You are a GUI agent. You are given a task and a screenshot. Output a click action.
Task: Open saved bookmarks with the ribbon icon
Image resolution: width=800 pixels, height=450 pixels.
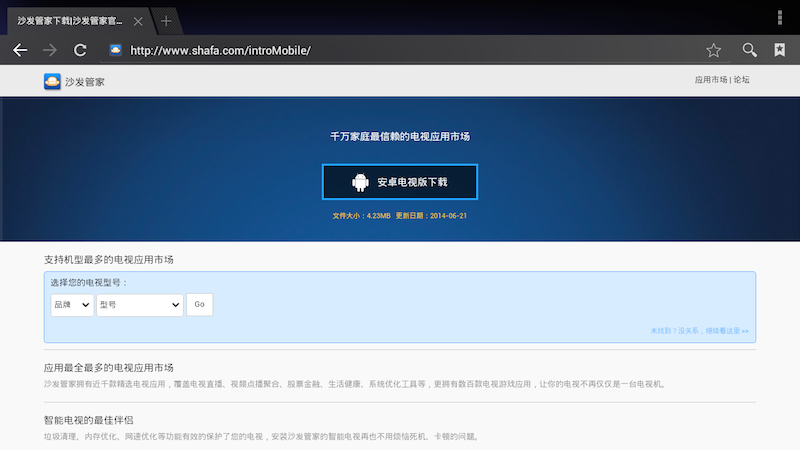[780, 50]
